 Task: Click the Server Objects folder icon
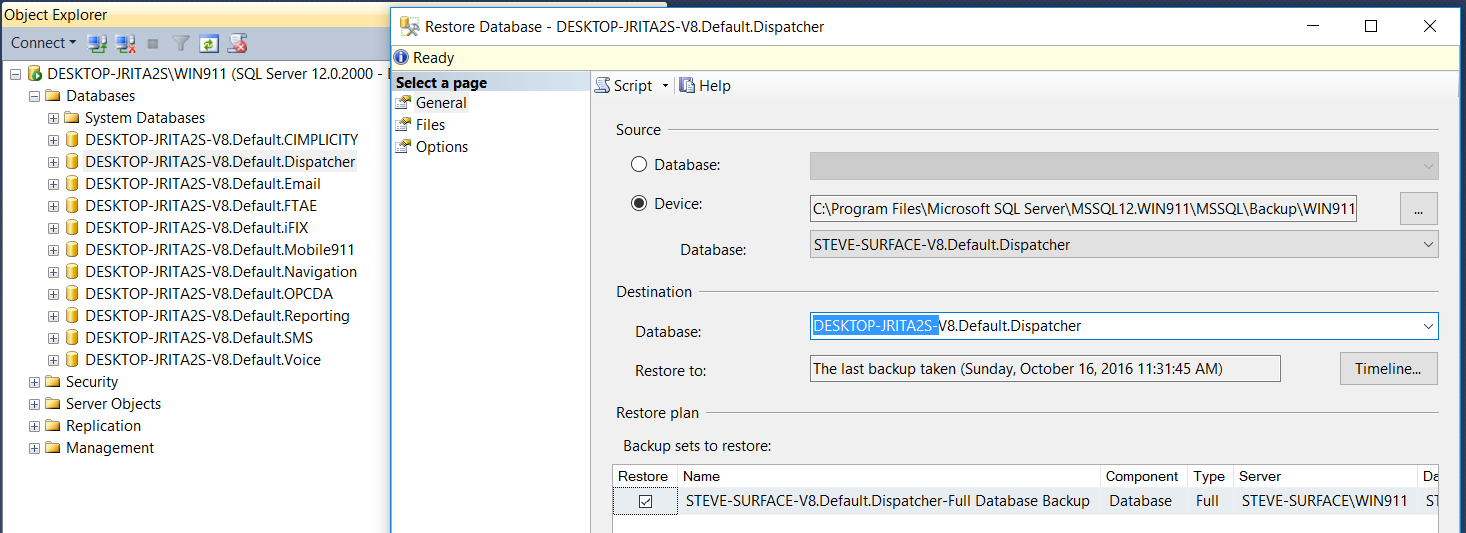[54, 404]
